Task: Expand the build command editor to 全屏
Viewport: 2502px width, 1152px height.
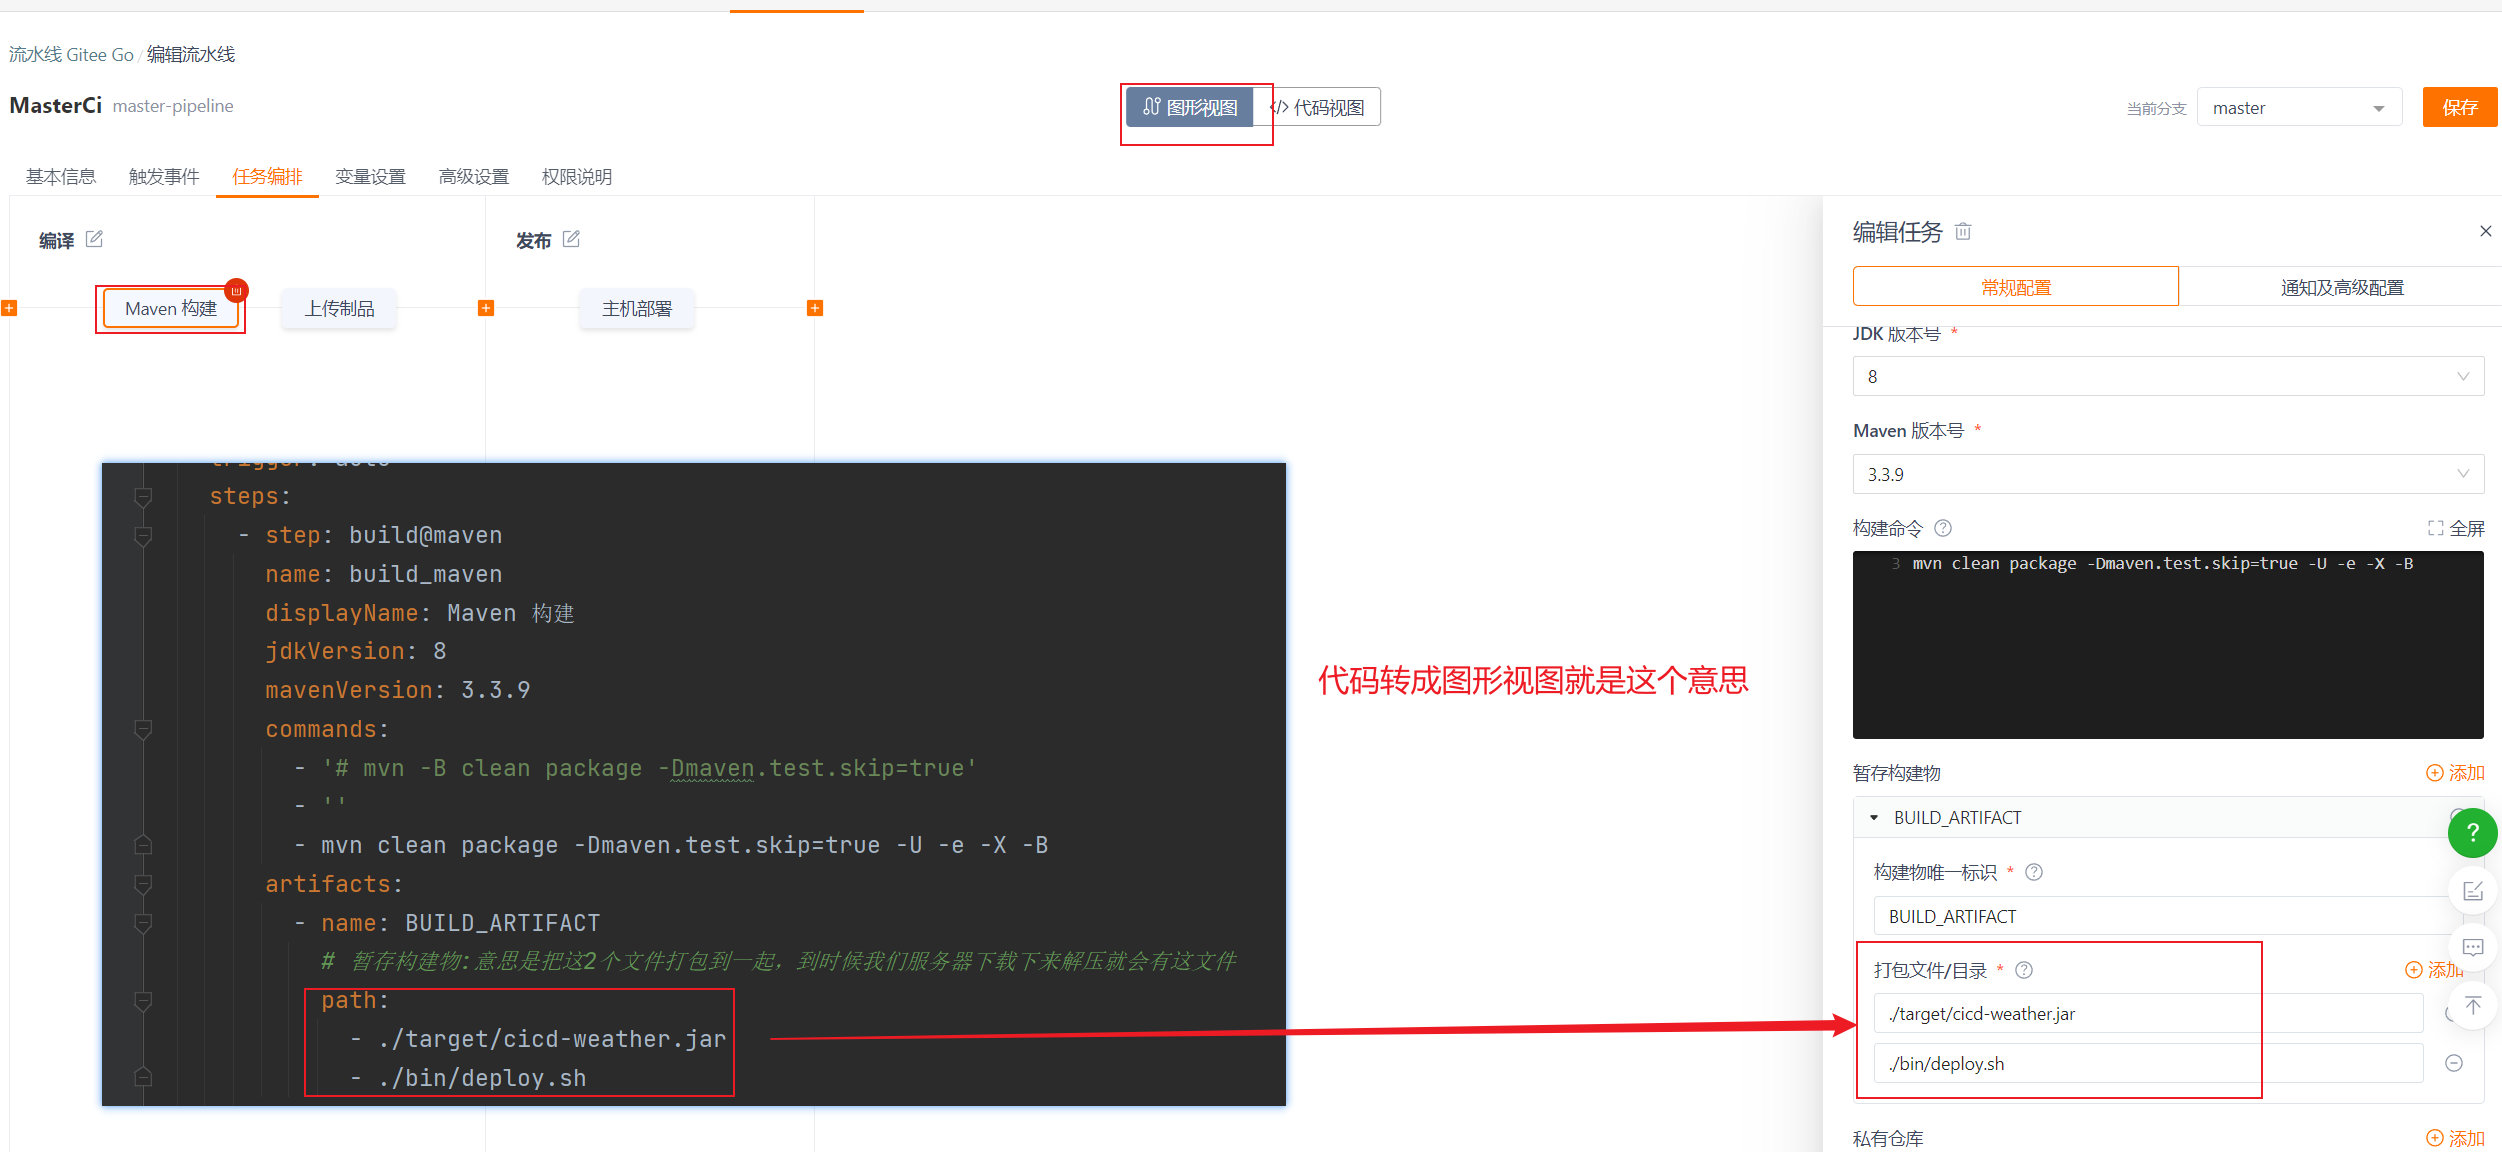Action: [x=2456, y=528]
